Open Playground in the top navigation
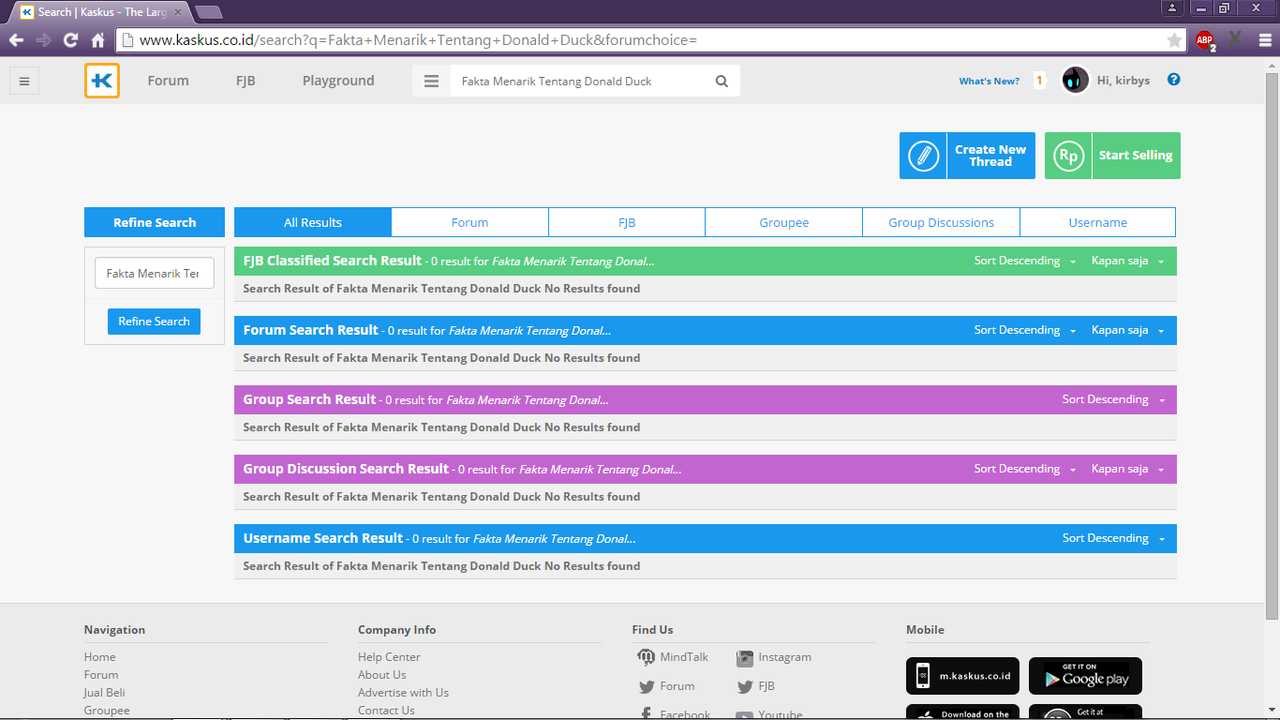The width and height of the screenshot is (1280, 720). coord(338,81)
